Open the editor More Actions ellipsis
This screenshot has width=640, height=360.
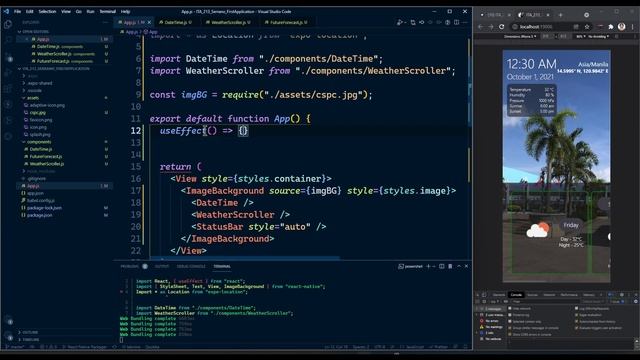465,22
